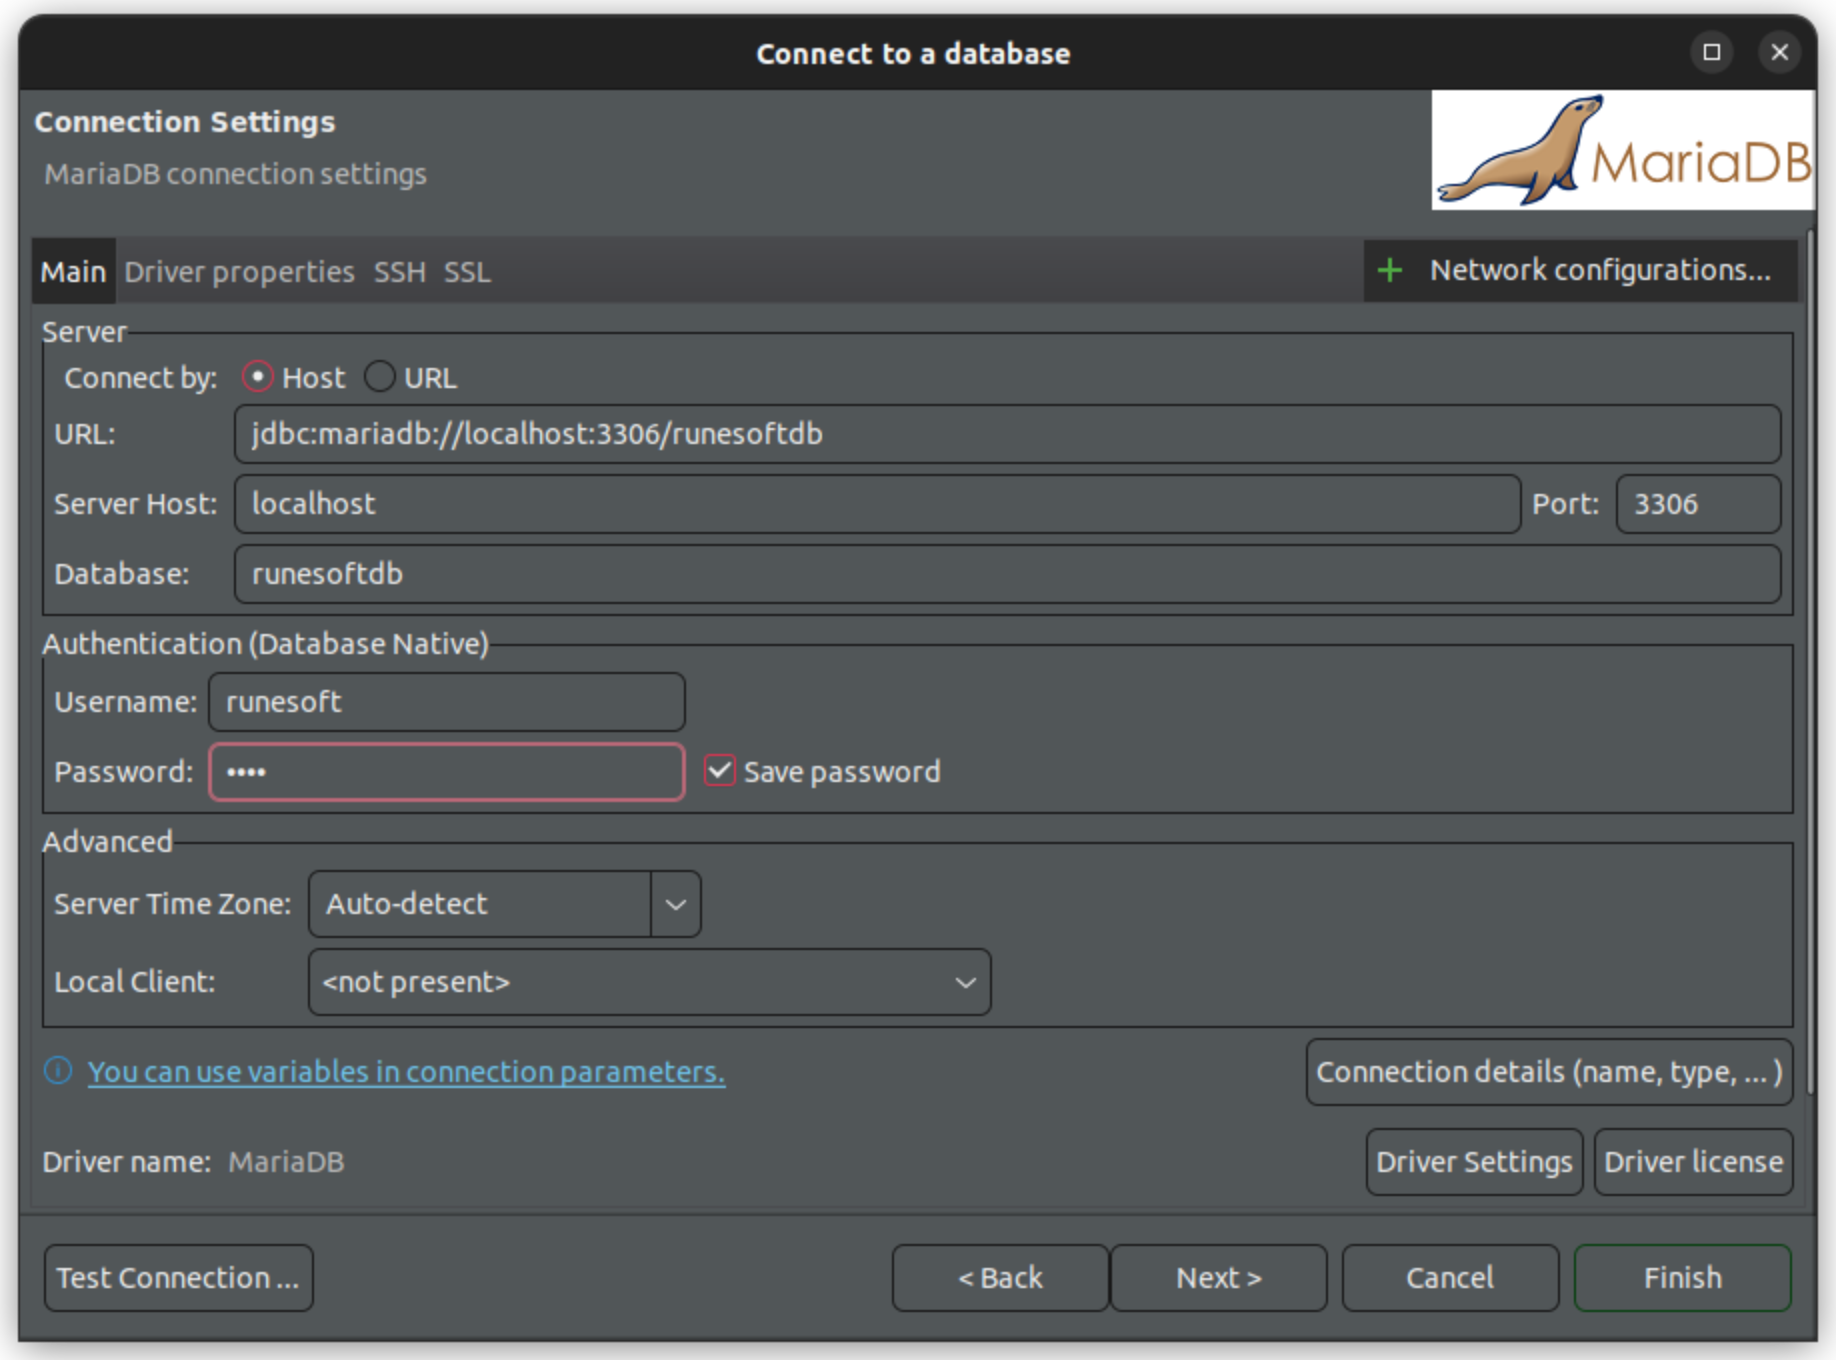
Task: Close the Connect to a database dialog
Action: [x=1779, y=52]
